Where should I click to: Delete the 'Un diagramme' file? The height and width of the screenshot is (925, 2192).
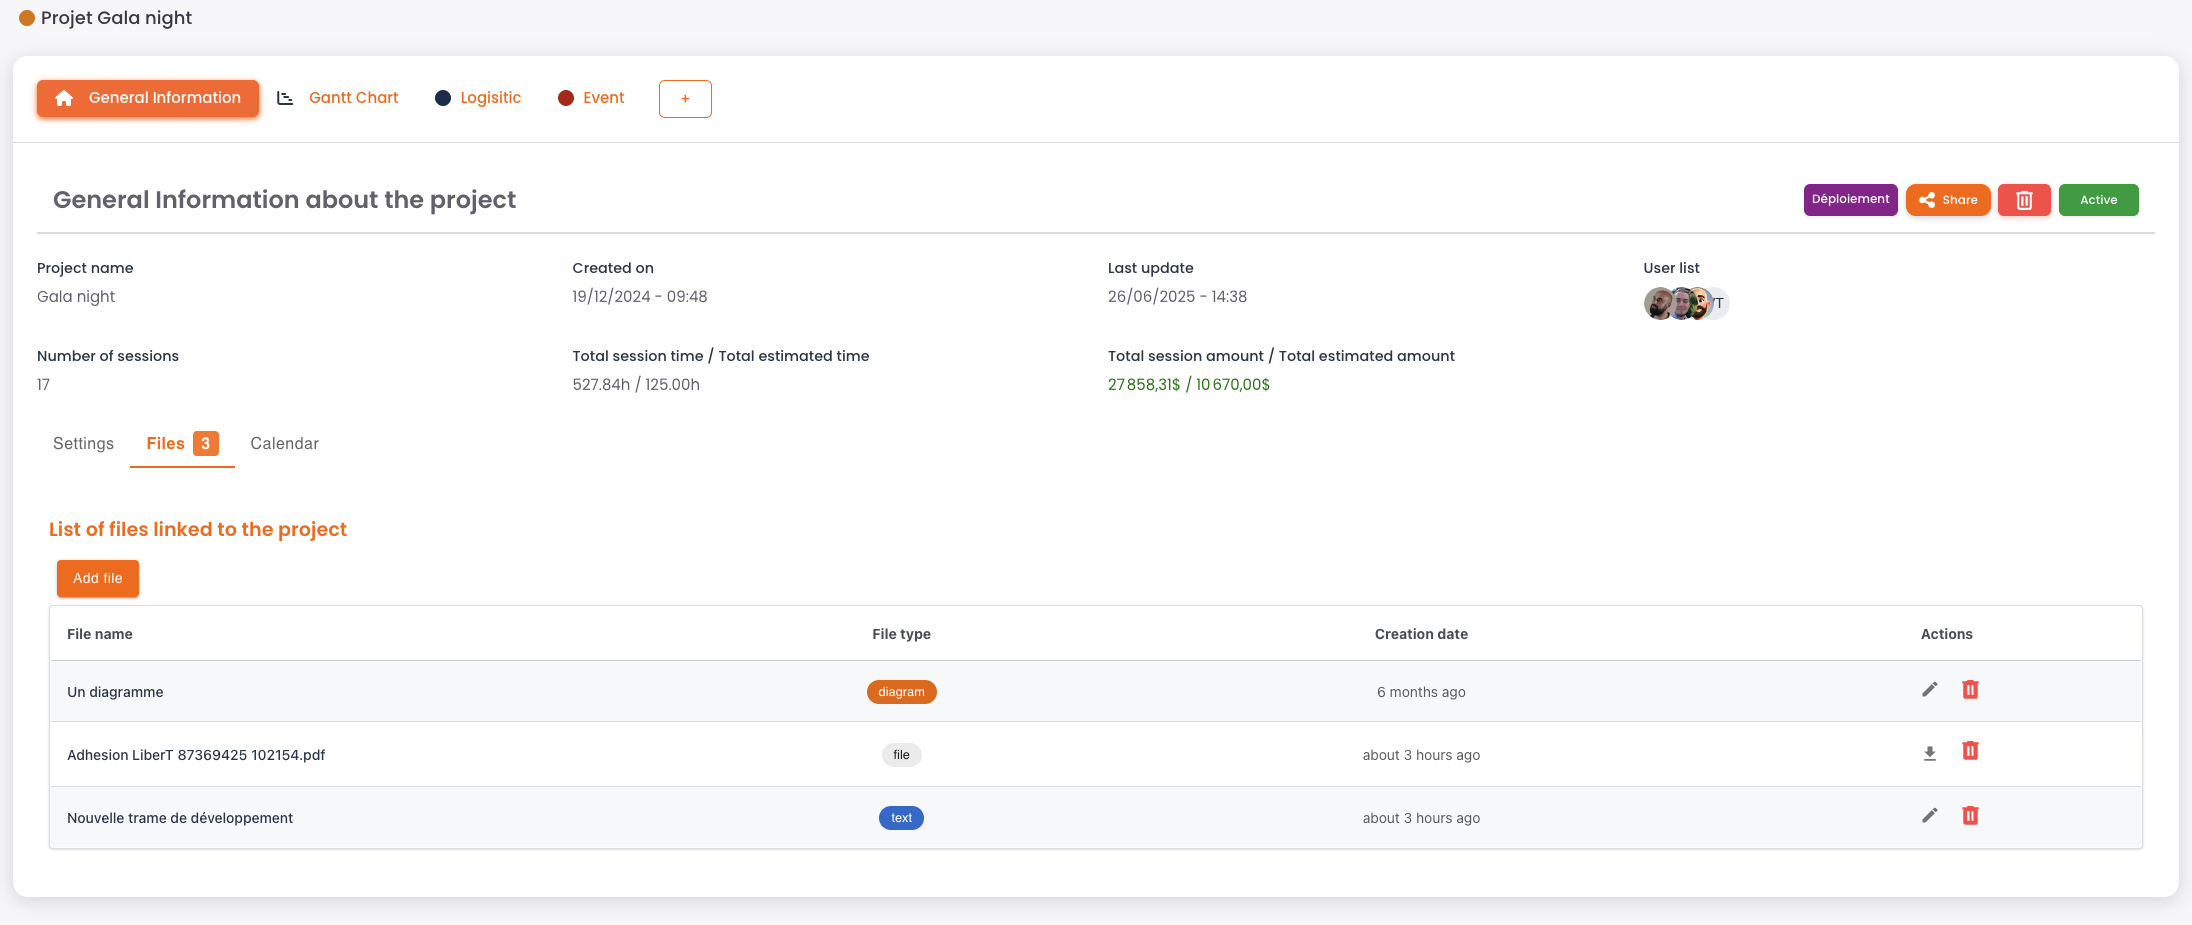(x=1970, y=690)
